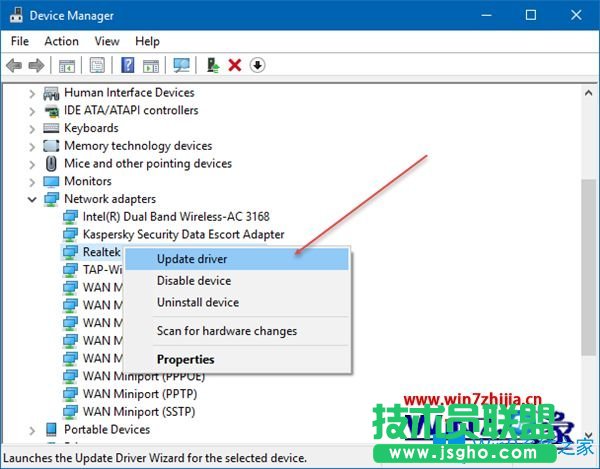The image size is (600, 469).
Task: Select WAN Miniport (PPPOE) entry
Action: (x=144, y=377)
